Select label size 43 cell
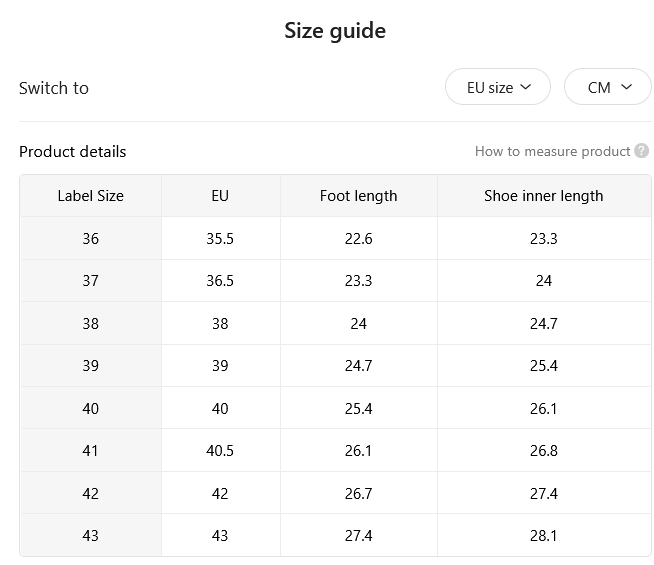The height and width of the screenshot is (565, 654). (91, 535)
